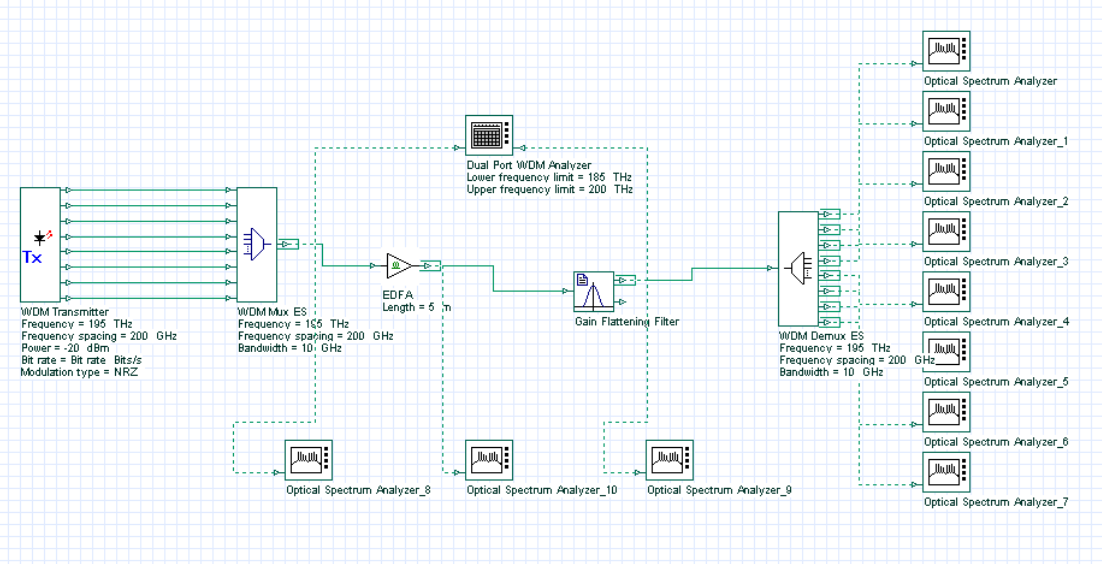Select the Gain Flattening Filter component

[593, 291]
